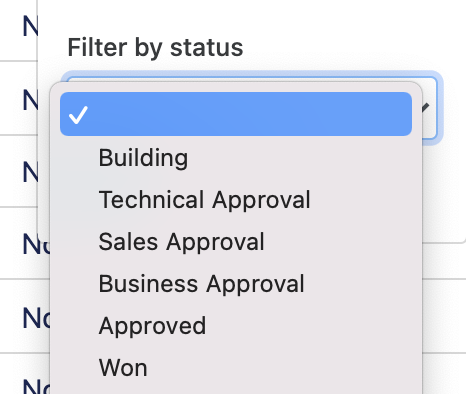The image size is (466, 394).
Task: Open the truncated link beside Sales Approval option
Action: 36,245
